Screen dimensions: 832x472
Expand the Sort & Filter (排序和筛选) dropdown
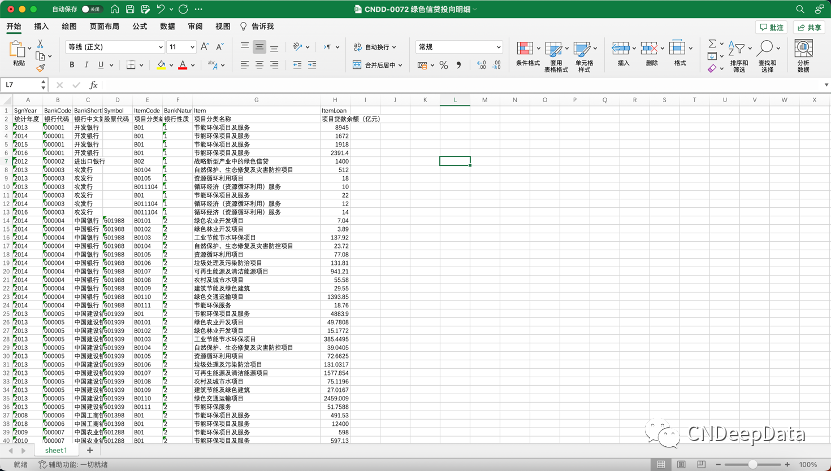[750, 48]
